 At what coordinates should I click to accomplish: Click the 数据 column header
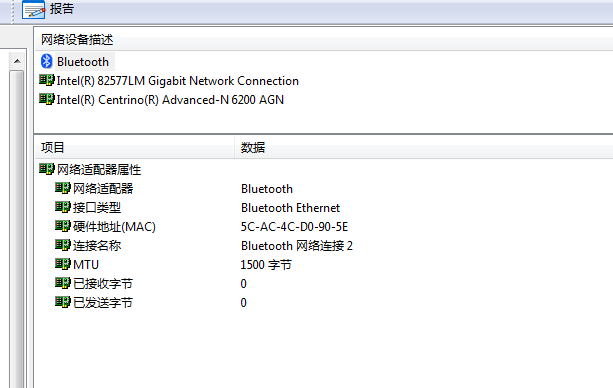pos(424,147)
